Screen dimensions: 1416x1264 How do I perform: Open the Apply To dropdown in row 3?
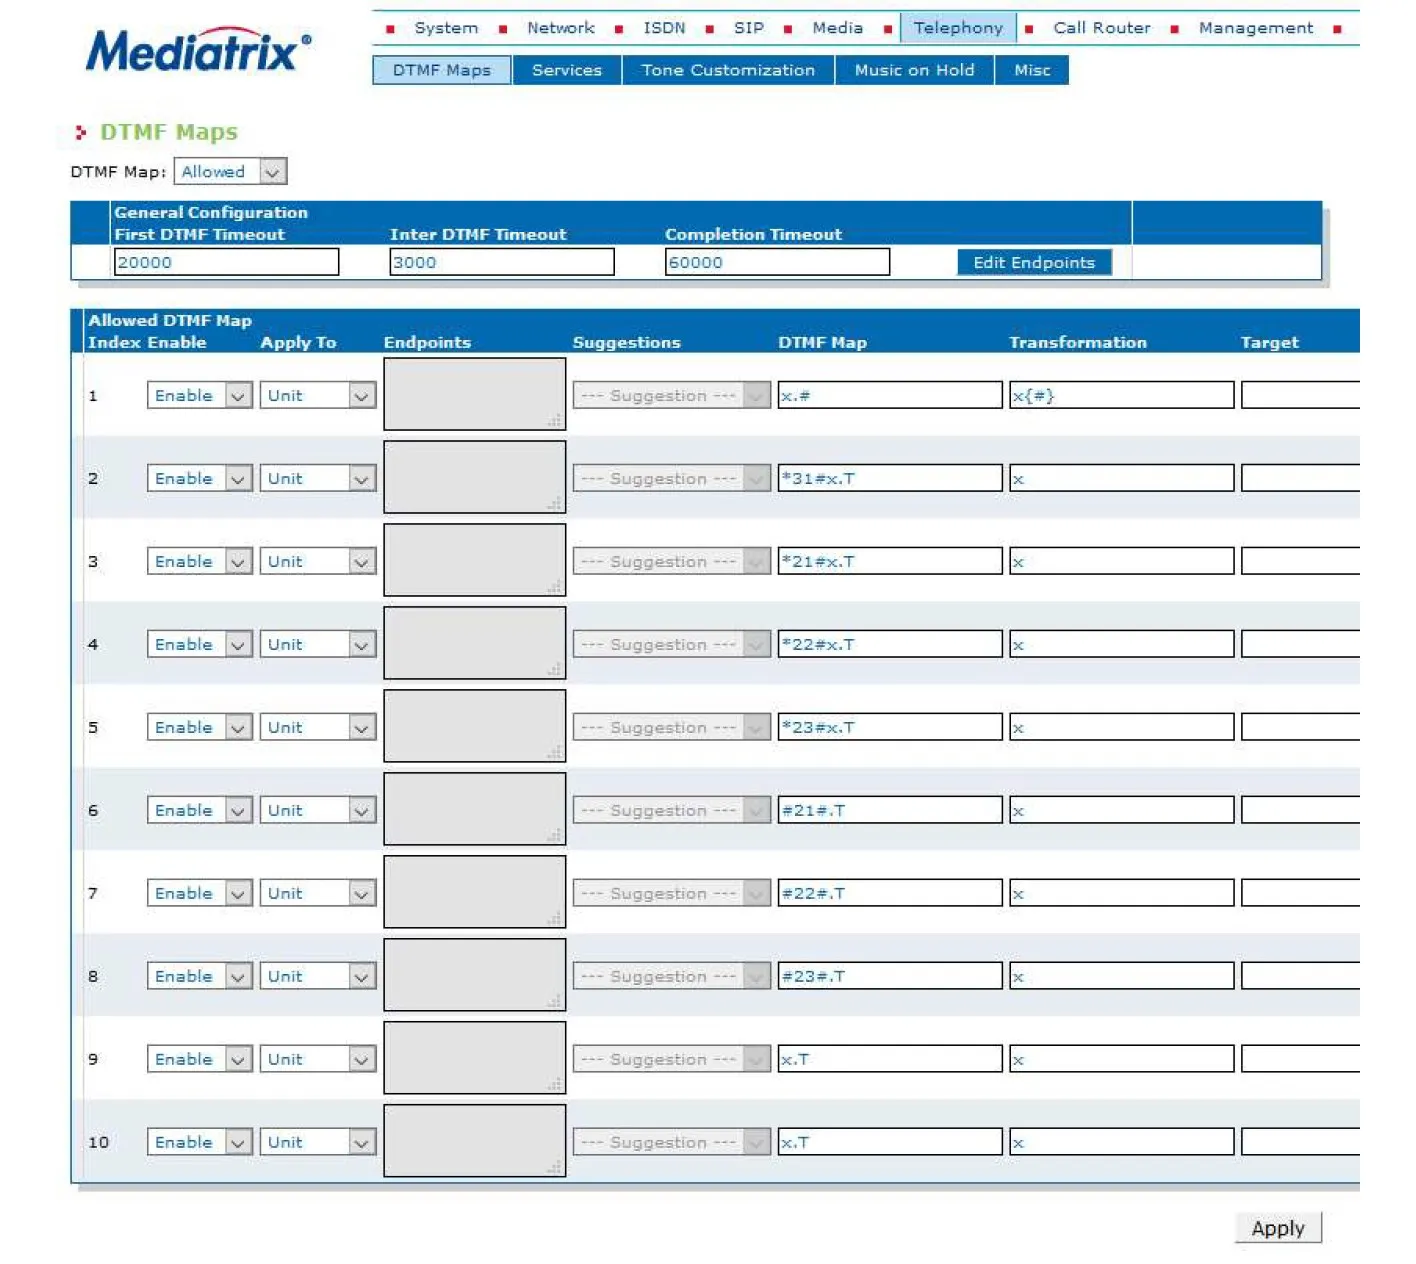click(x=317, y=562)
